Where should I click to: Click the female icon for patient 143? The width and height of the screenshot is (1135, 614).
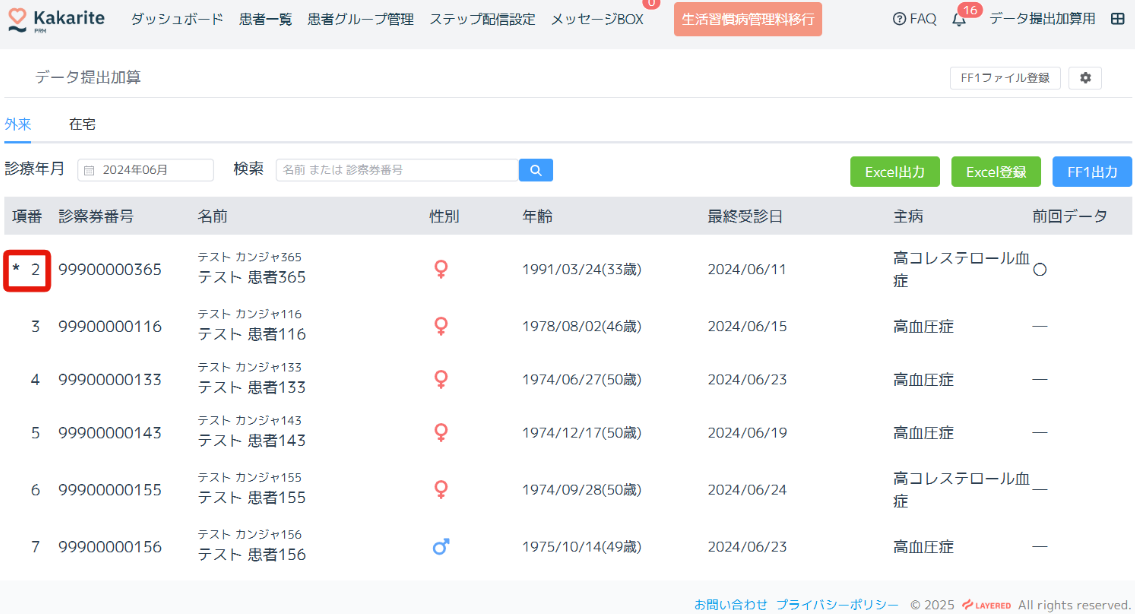point(441,432)
